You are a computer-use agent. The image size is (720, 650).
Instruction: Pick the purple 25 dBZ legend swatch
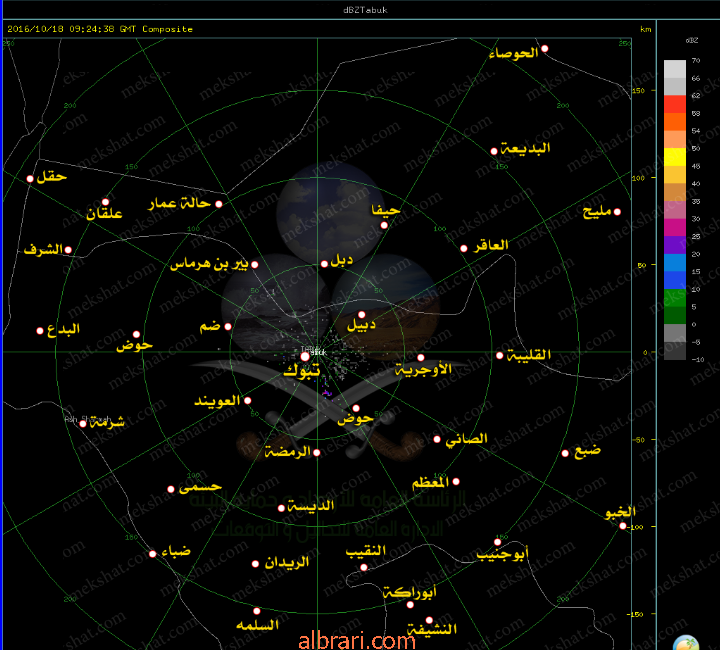pos(675,245)
